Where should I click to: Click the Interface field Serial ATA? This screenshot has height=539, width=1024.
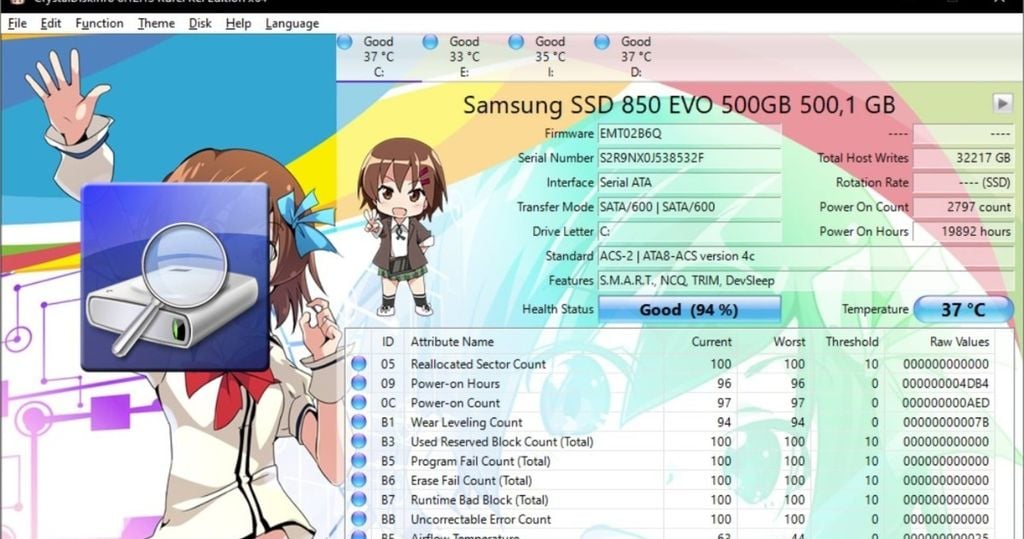(690, 182)
